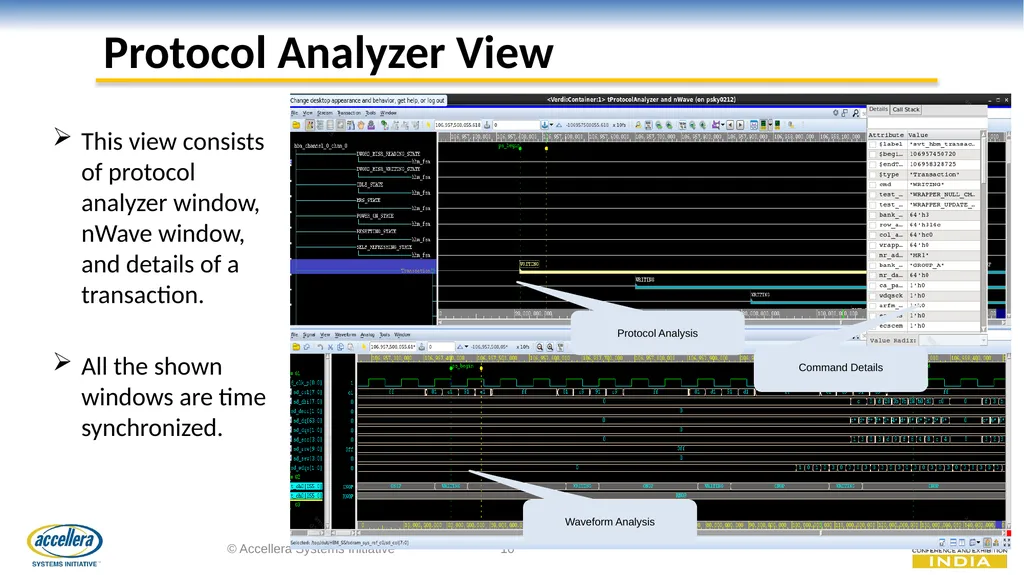Viewport: 1024px width, 575px height.
Task: Check the $begi.. attribute checkbox
Action: (x=873, y=154)
